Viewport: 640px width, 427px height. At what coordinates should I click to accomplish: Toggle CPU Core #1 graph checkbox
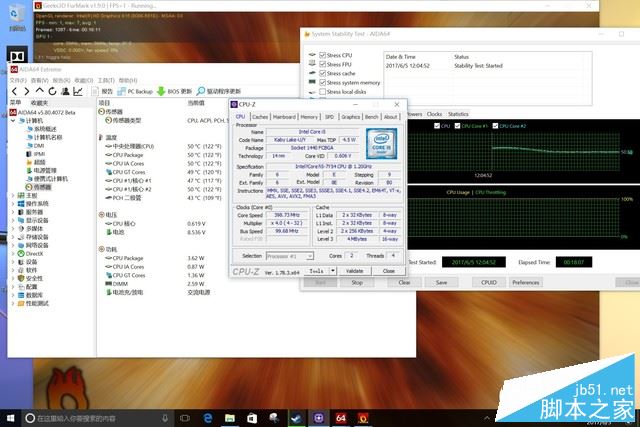point(457,126)
